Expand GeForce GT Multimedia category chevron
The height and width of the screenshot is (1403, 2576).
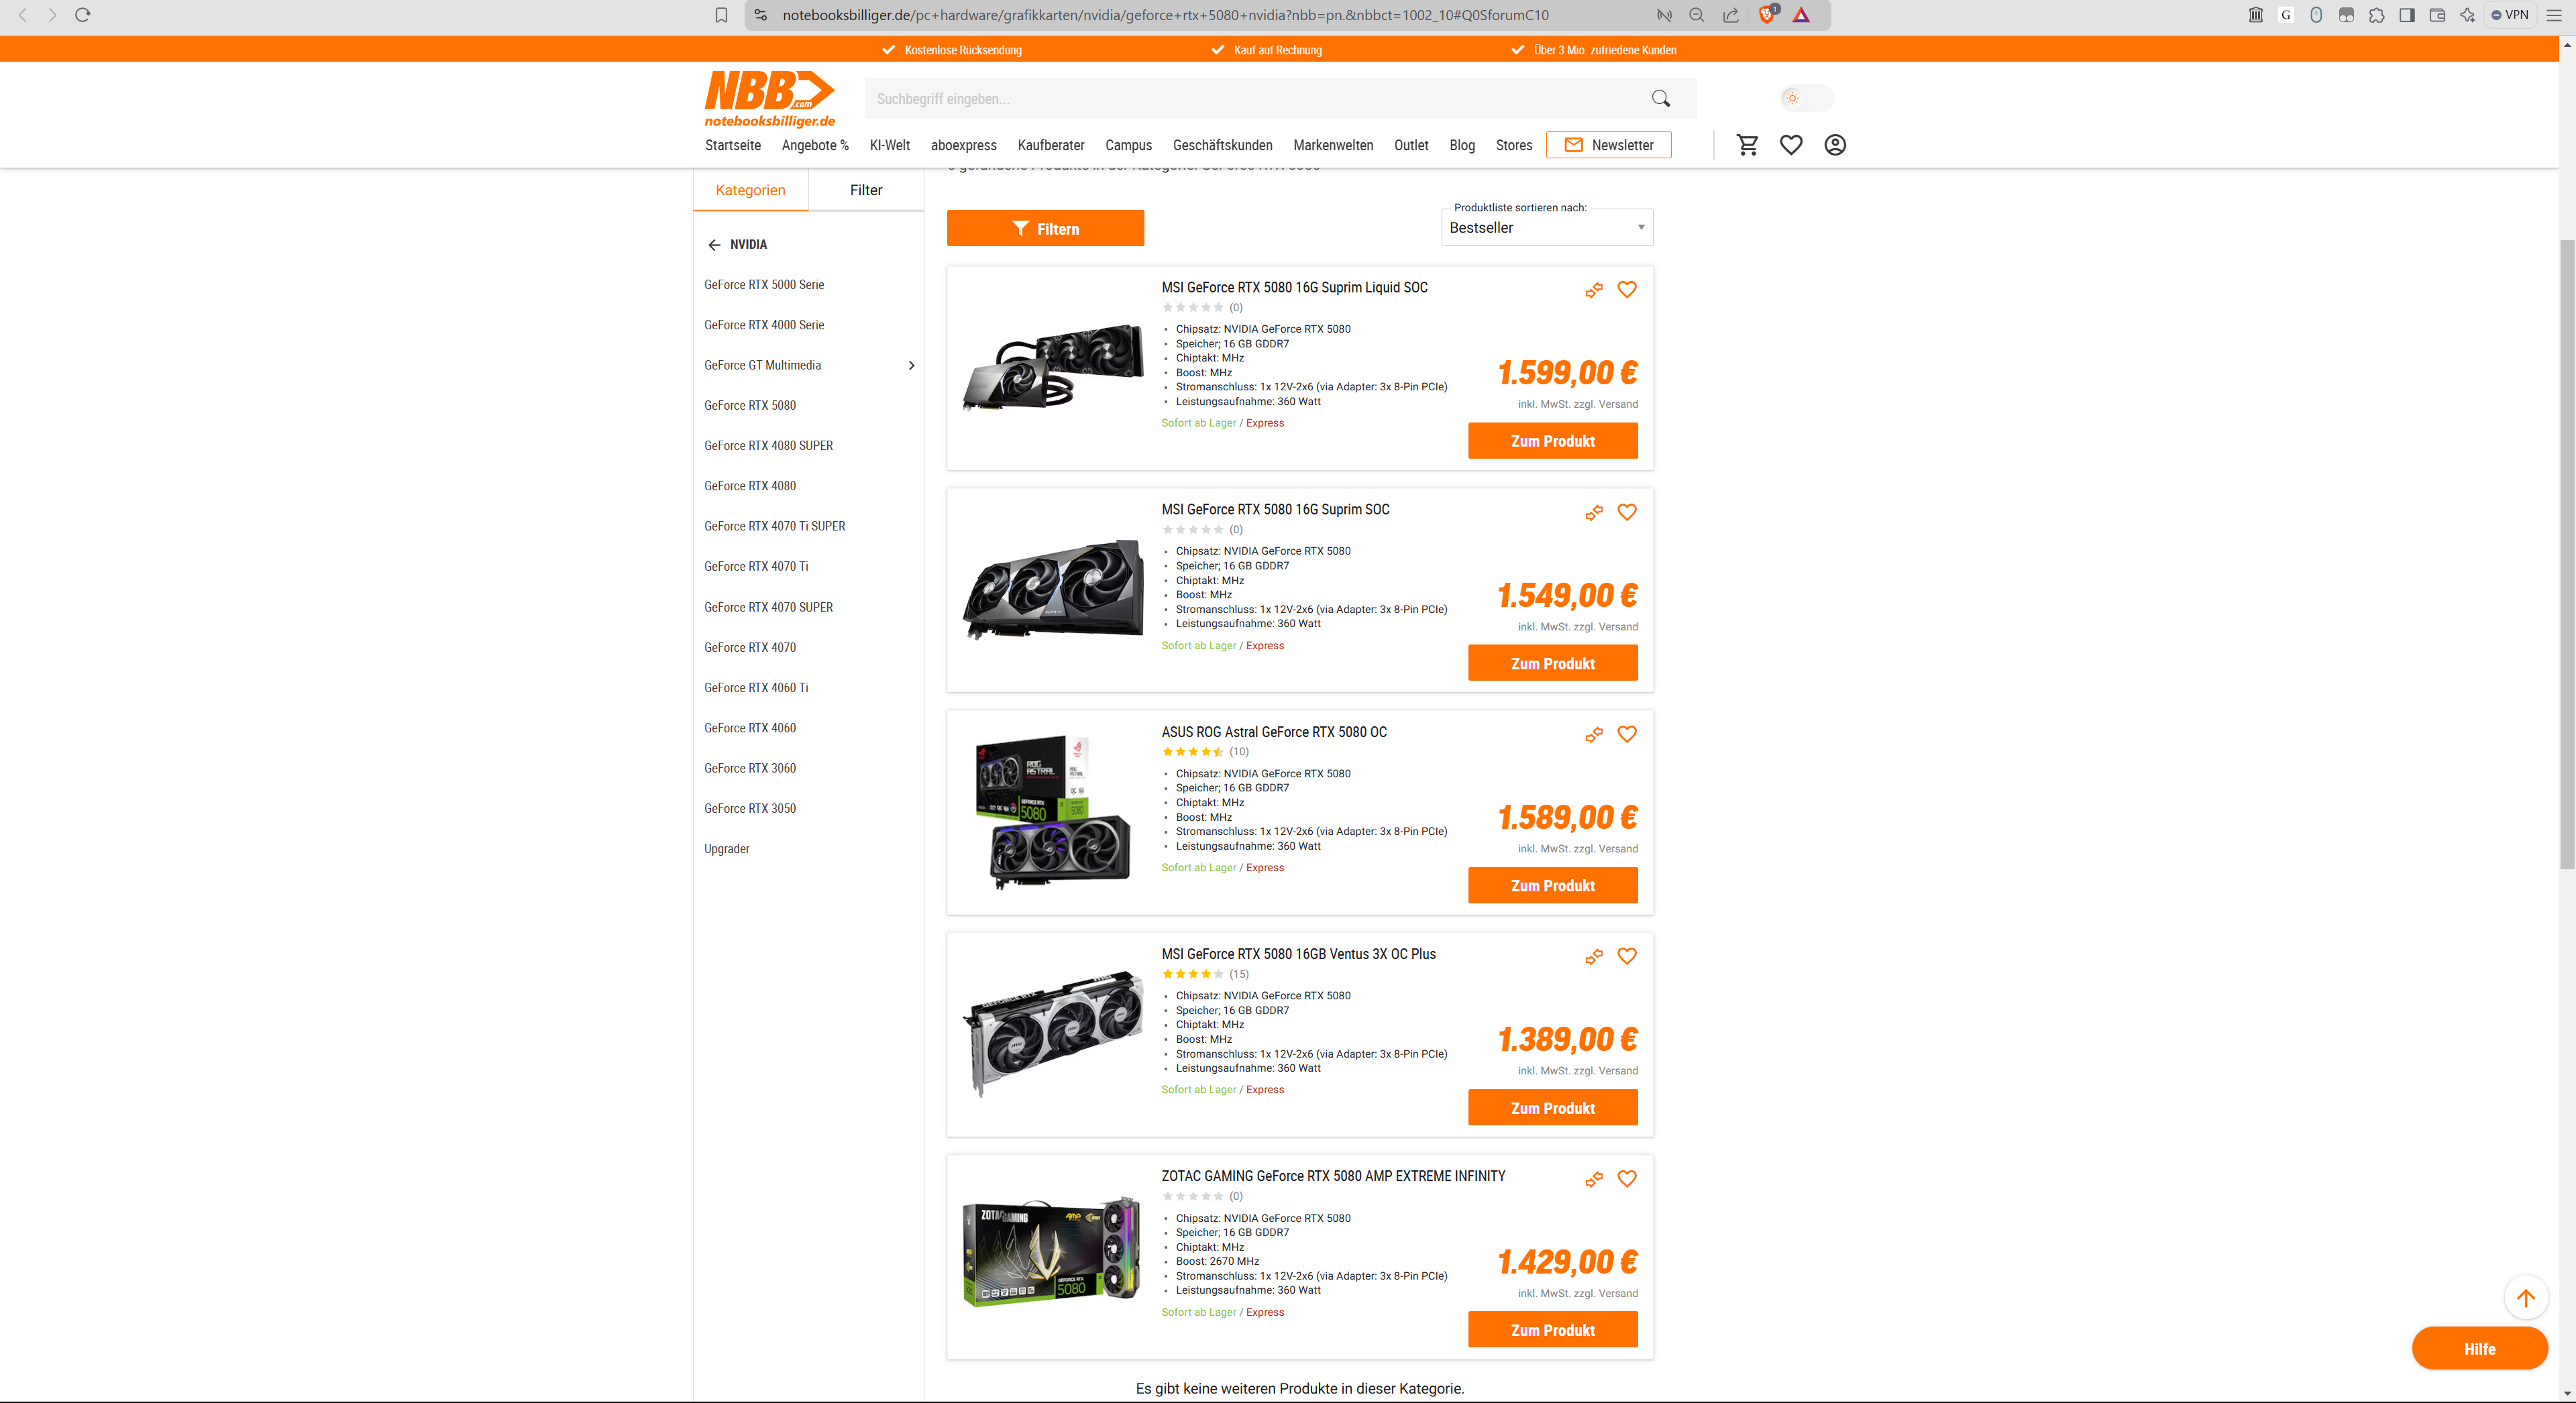(x=911, y=366)
